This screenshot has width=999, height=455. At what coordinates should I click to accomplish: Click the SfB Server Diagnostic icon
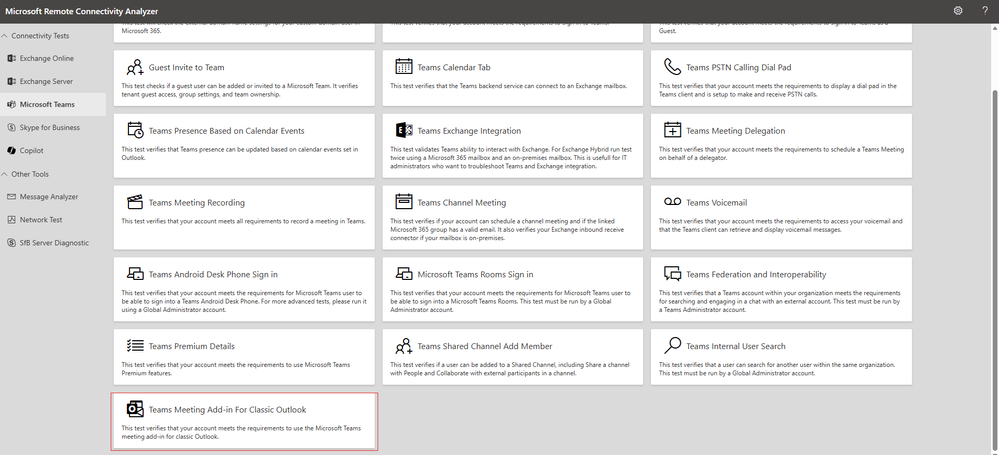pos(11,243)
